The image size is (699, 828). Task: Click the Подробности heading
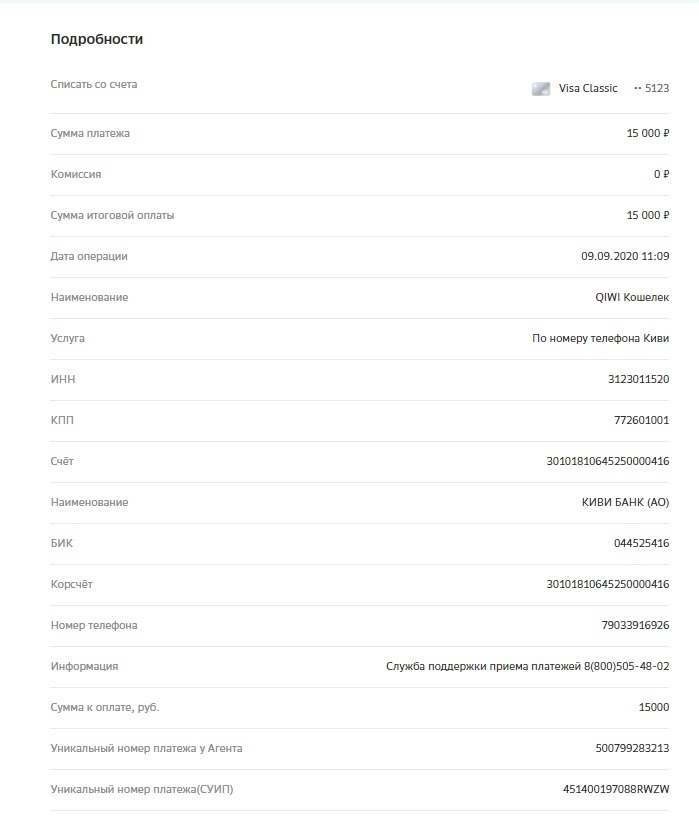tap(97, 40)
